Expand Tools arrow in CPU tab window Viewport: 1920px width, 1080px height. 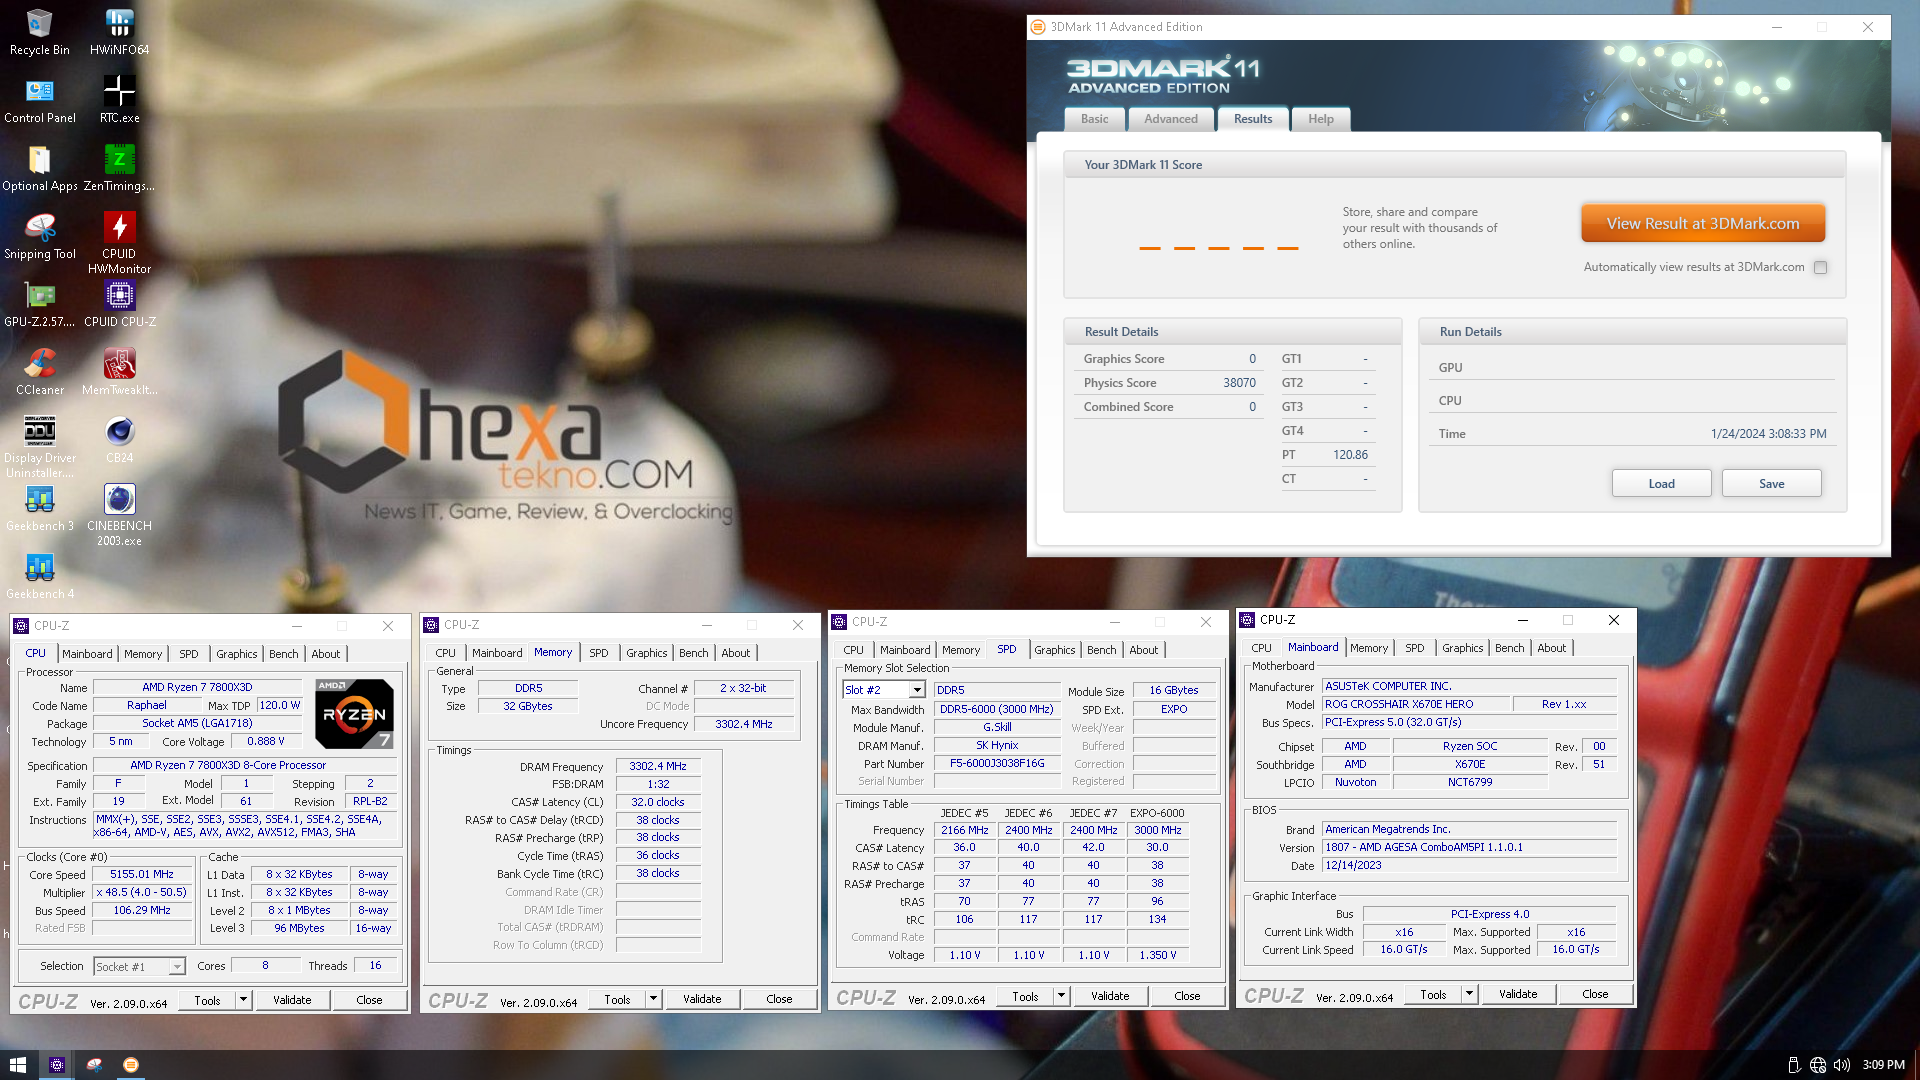[243, 1000]
